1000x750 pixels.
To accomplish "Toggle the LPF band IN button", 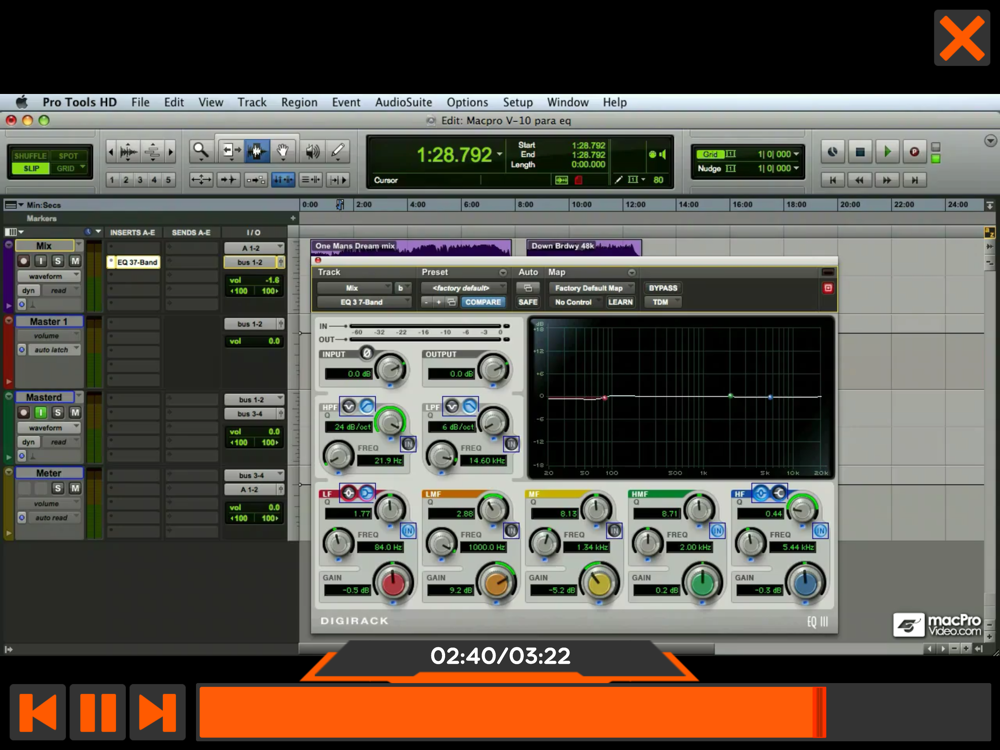I will [x=511, y=443].
